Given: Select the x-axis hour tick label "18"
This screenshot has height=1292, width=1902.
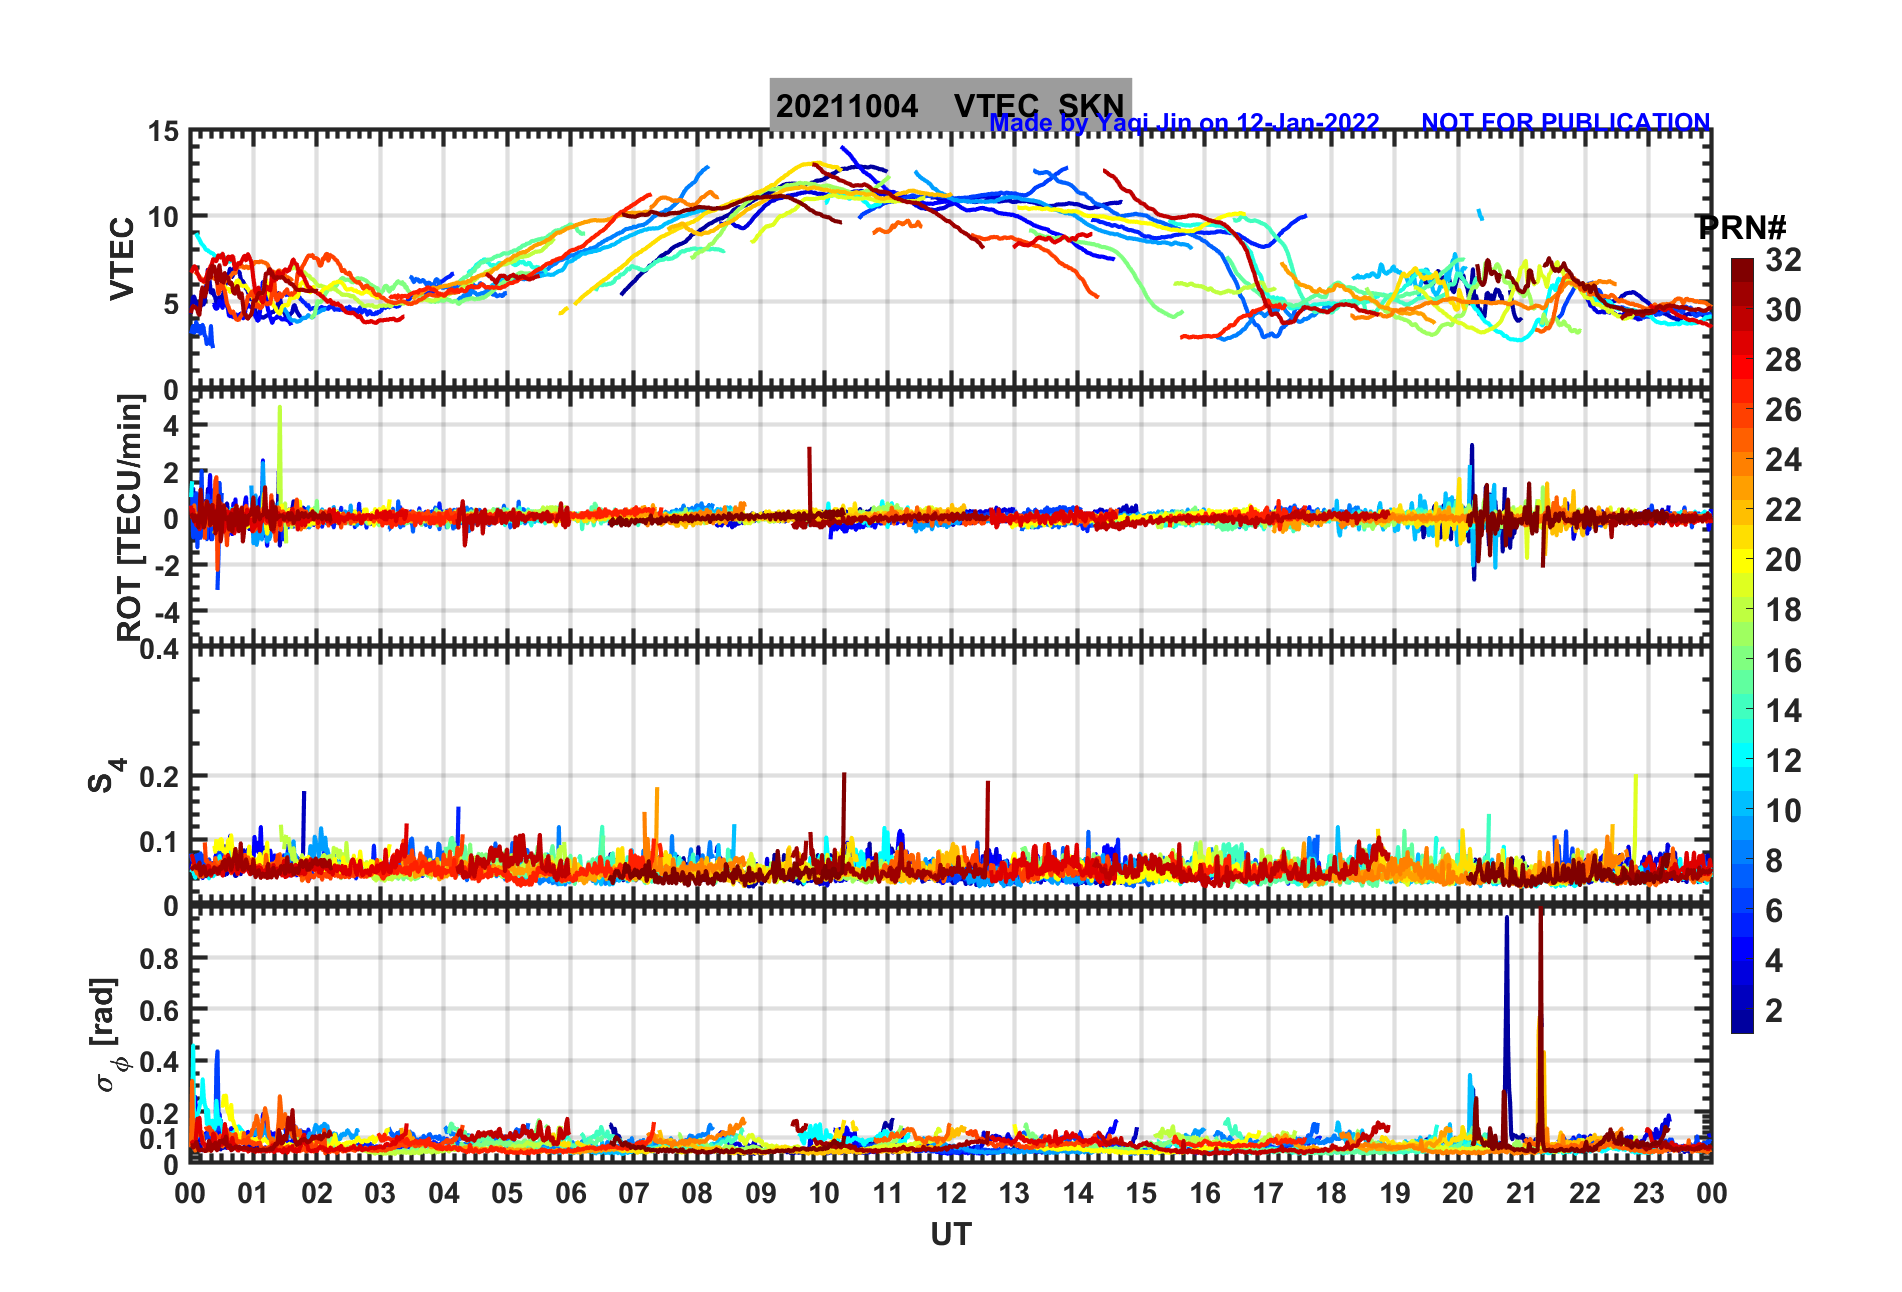Looking at the screenshot, I should click(1331, 1193).
